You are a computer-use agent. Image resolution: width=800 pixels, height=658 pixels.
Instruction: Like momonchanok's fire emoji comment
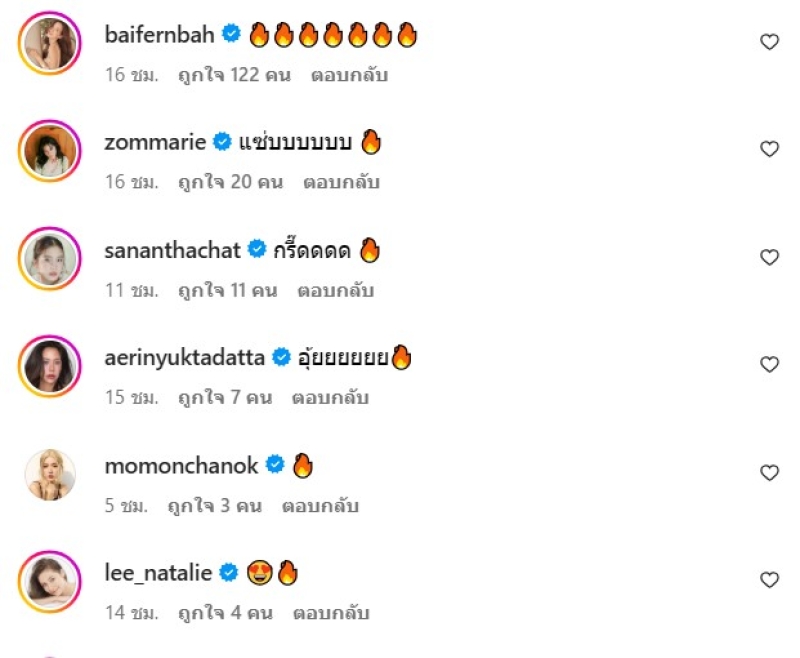(x=769, y=472)
